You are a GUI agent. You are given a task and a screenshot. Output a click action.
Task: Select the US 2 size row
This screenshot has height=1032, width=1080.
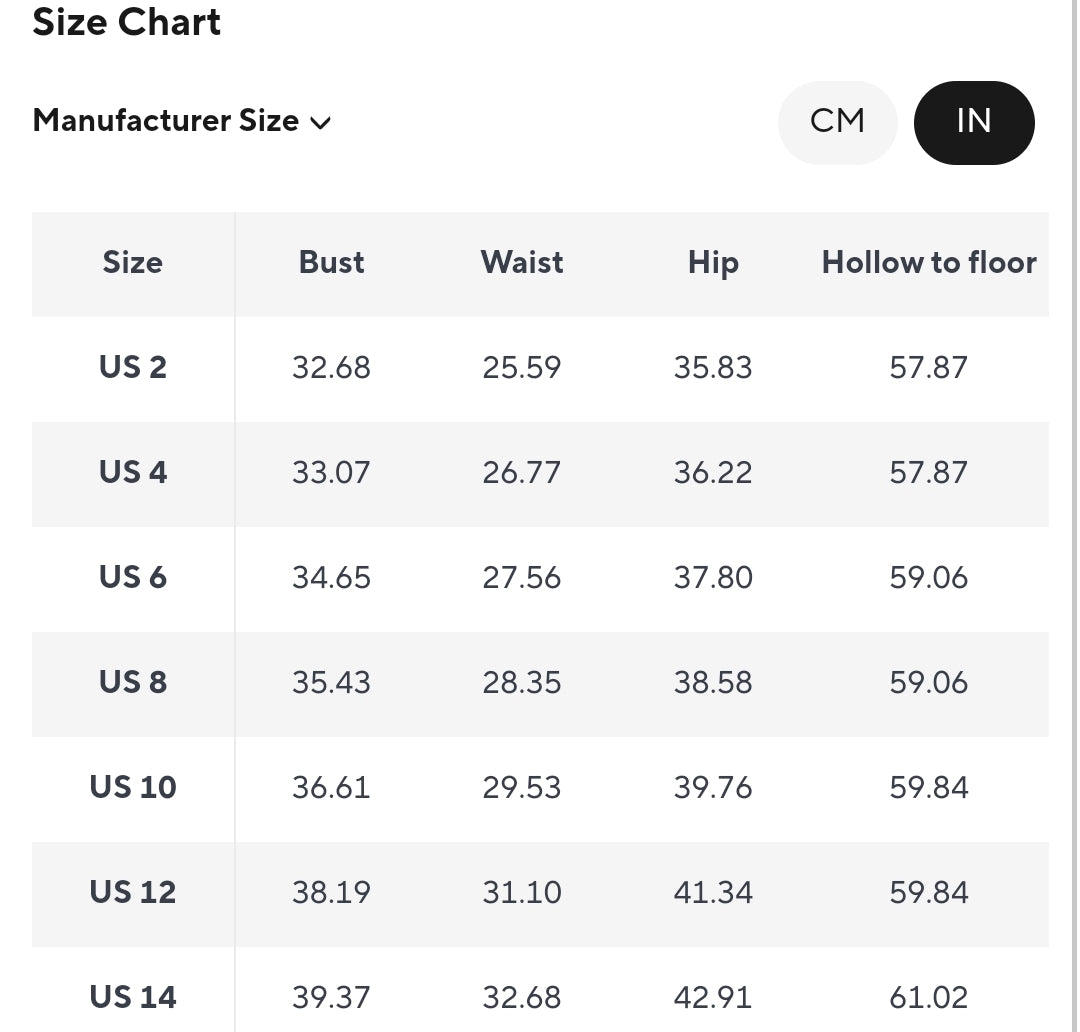click(x=132, y=368)
